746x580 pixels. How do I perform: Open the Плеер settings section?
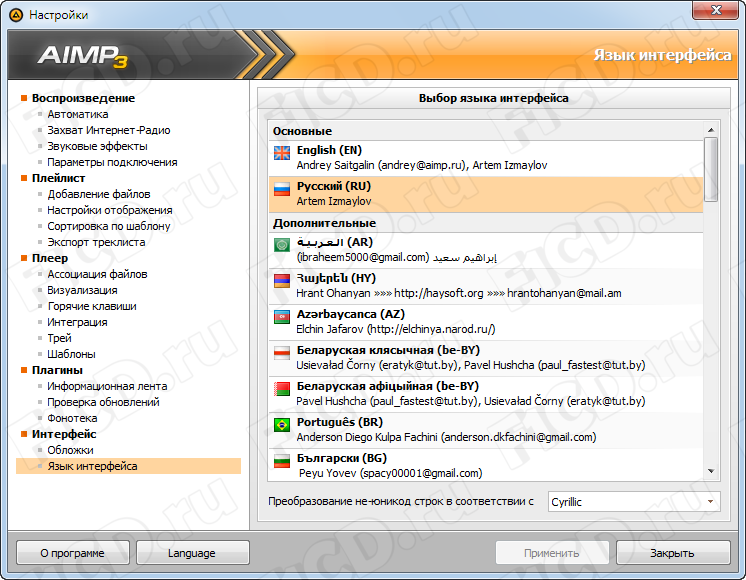(50, 258)
